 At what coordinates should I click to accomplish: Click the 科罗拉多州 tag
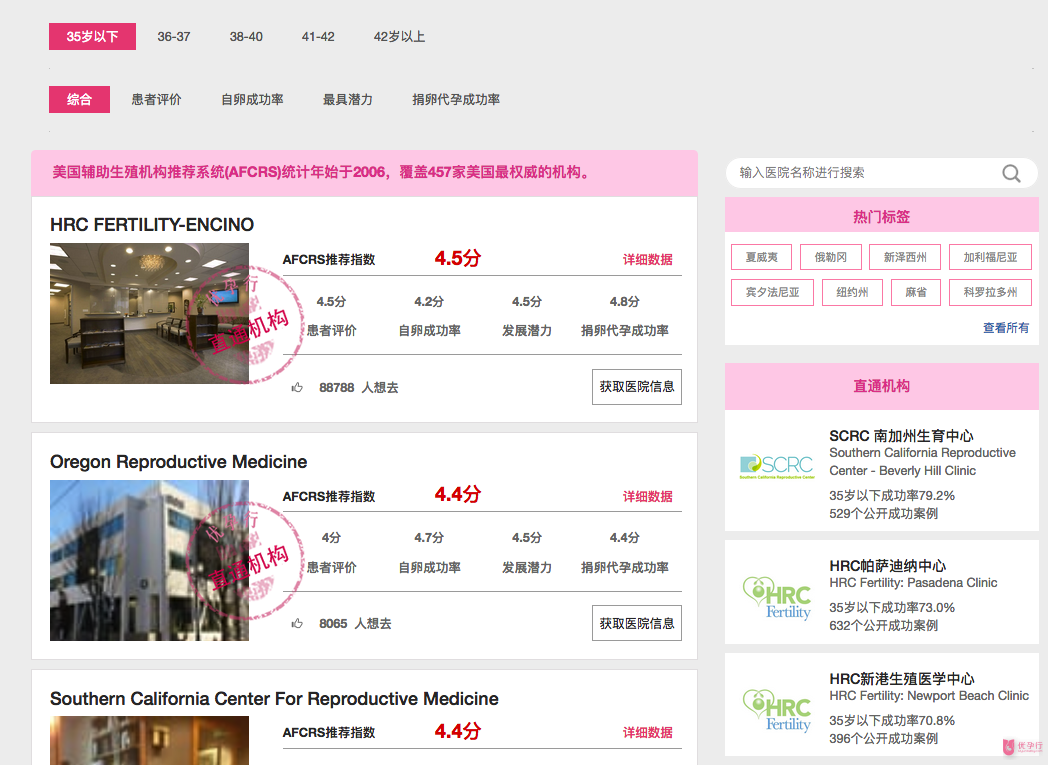coord(991,293)
